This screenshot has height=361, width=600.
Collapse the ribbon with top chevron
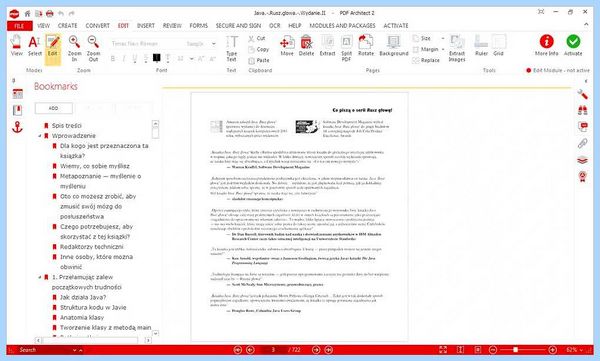586,25
